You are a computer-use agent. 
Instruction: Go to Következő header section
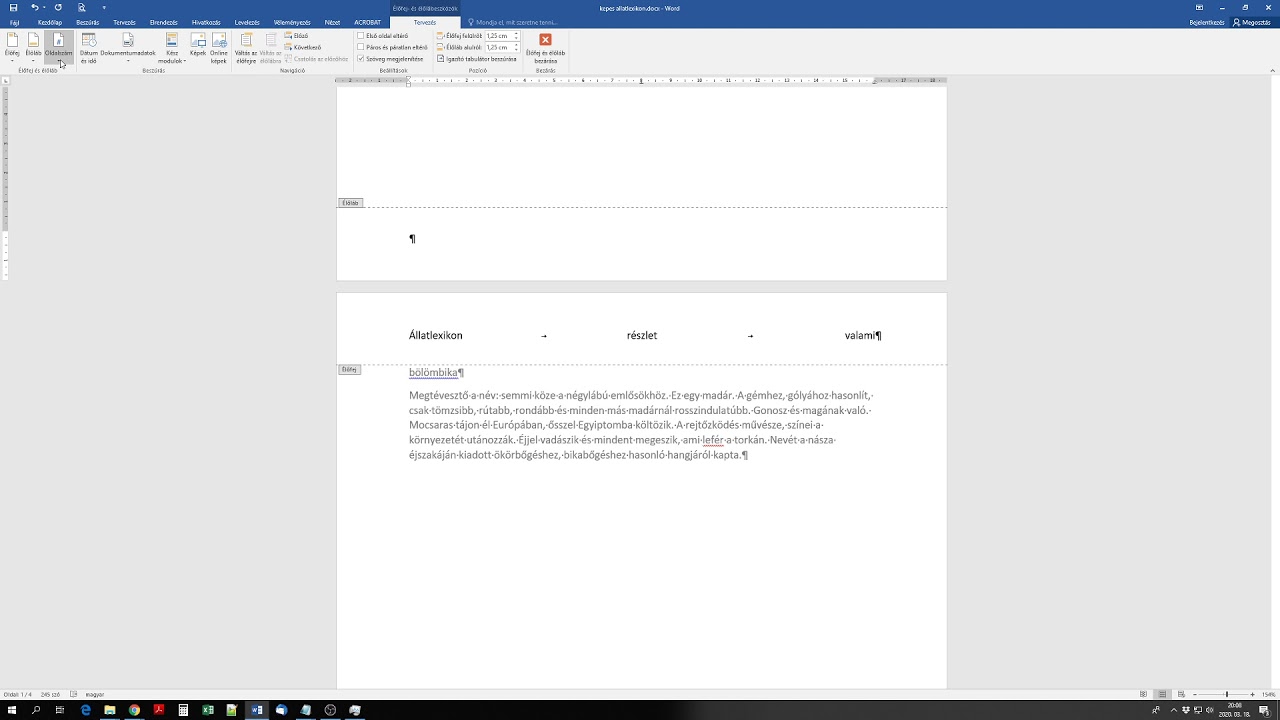[302, 47]
